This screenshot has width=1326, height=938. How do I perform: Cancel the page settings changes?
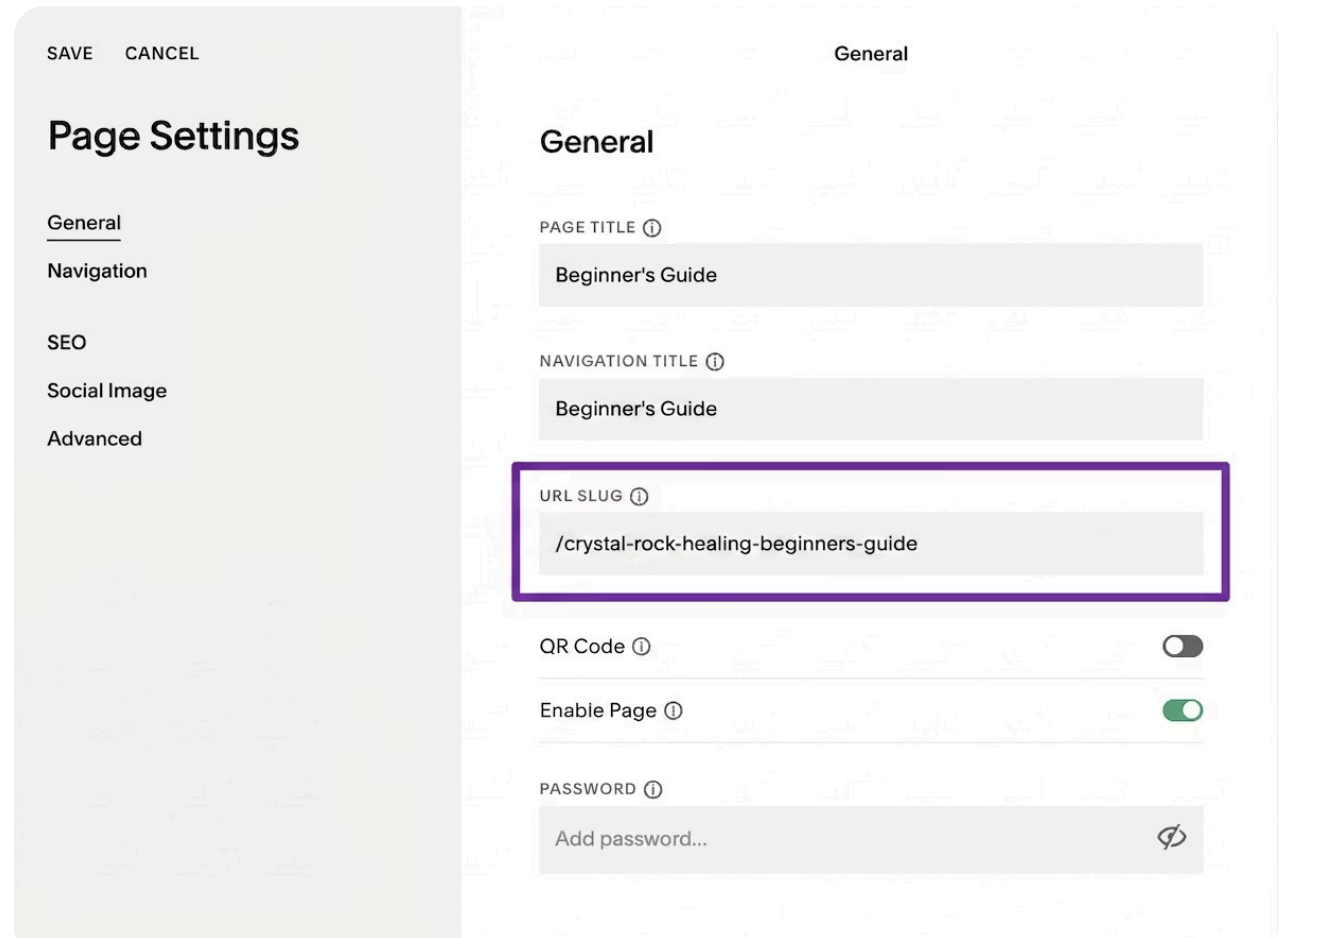click(x=162, y=54)
